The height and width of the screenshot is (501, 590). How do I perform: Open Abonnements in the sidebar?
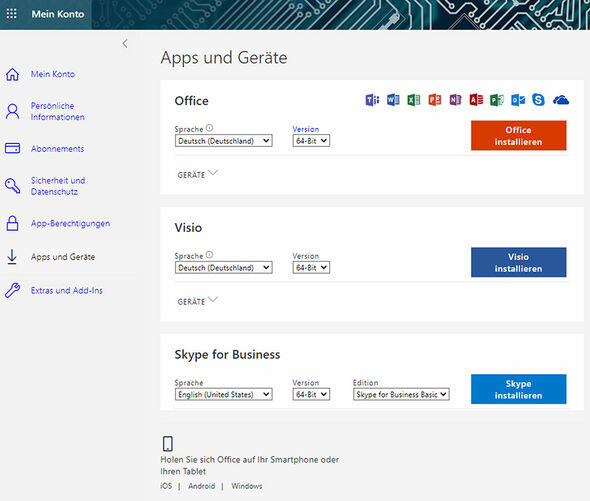tap(58, 149)
